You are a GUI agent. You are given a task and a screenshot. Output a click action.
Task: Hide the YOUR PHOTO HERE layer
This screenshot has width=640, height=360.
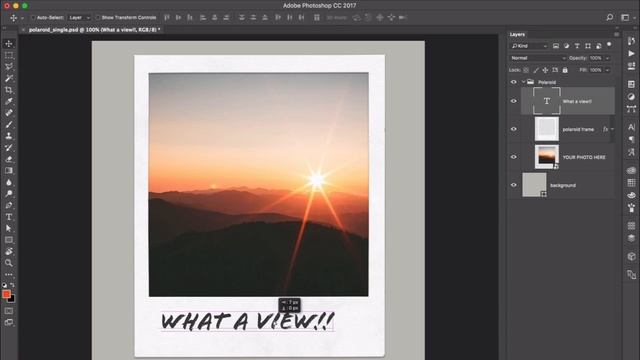click(x=513, y=157)
